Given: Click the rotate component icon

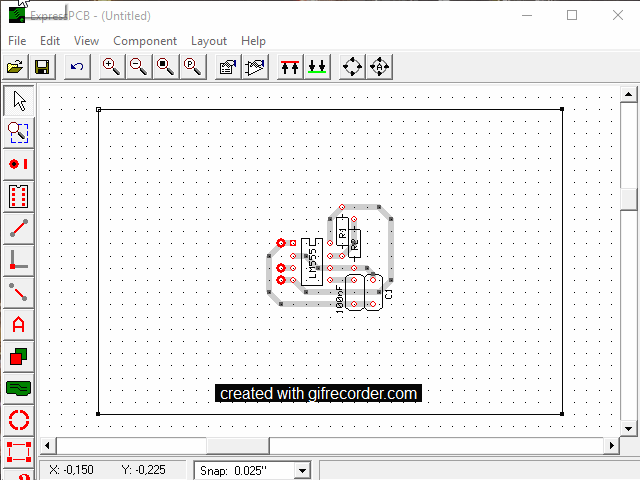Looking at the screenshot, I should coord(352,67).
